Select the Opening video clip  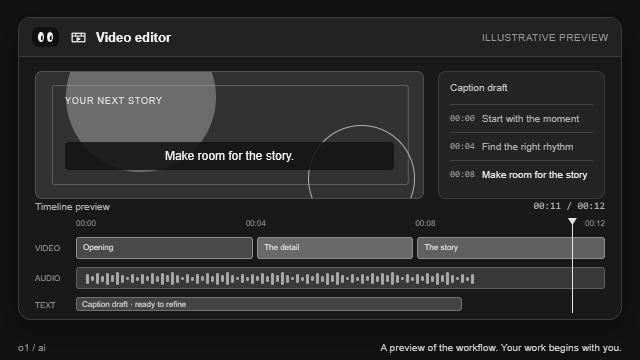pyautogui.click(x=164, y=248)
